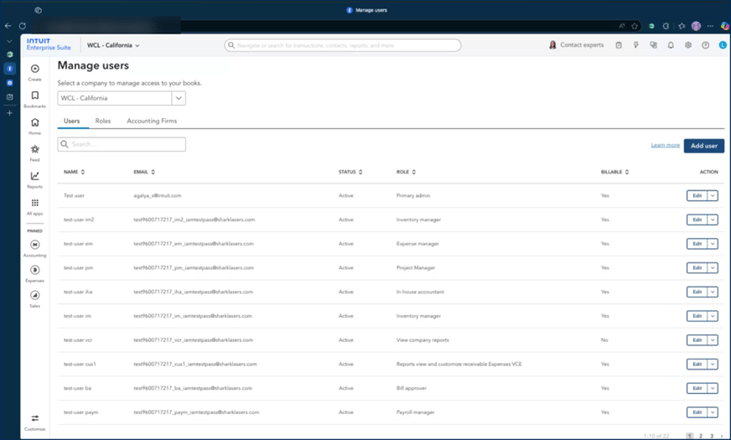Screen dimensions: 731x440
Task: Expand action dropdown arrow for Test user row
Action: click(x=712, y=196)
